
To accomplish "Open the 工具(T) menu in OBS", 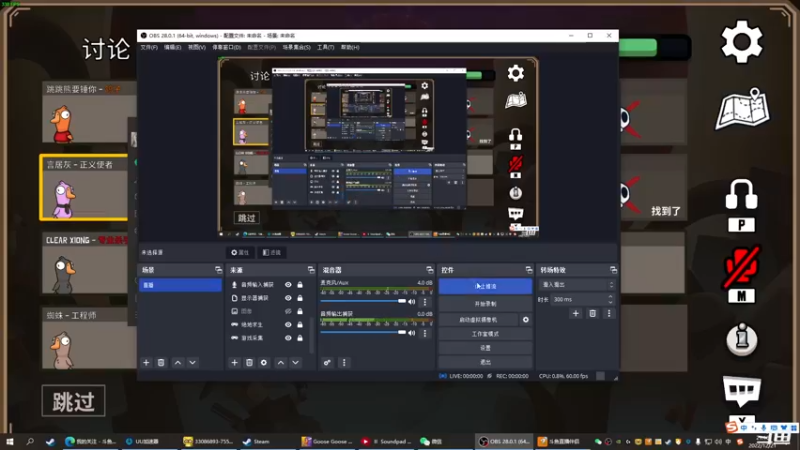I will [326, 47].
